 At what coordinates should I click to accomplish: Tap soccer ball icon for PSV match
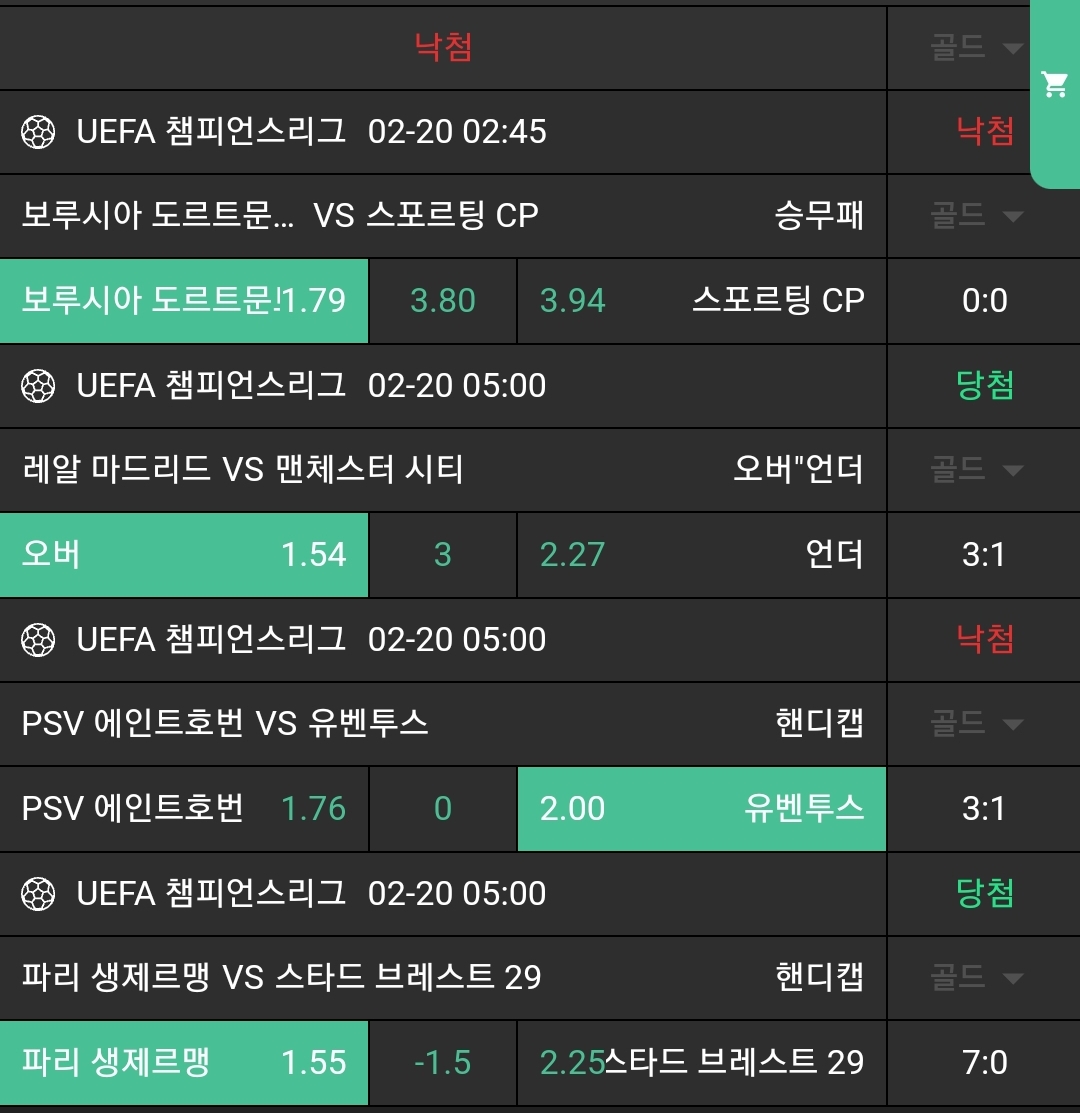(38, 640)
